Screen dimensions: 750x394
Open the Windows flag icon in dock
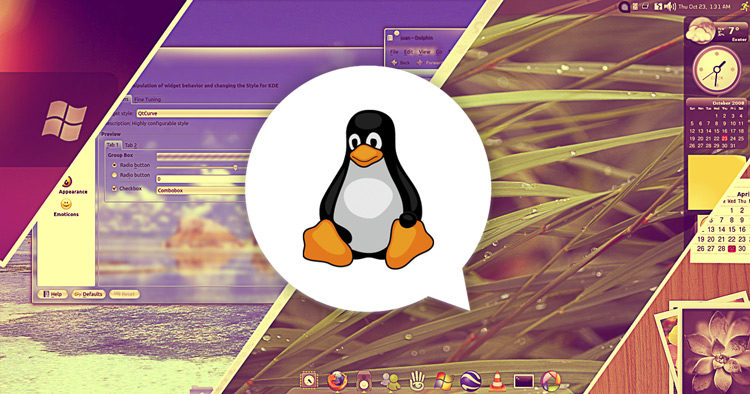[x=443, y=381]
